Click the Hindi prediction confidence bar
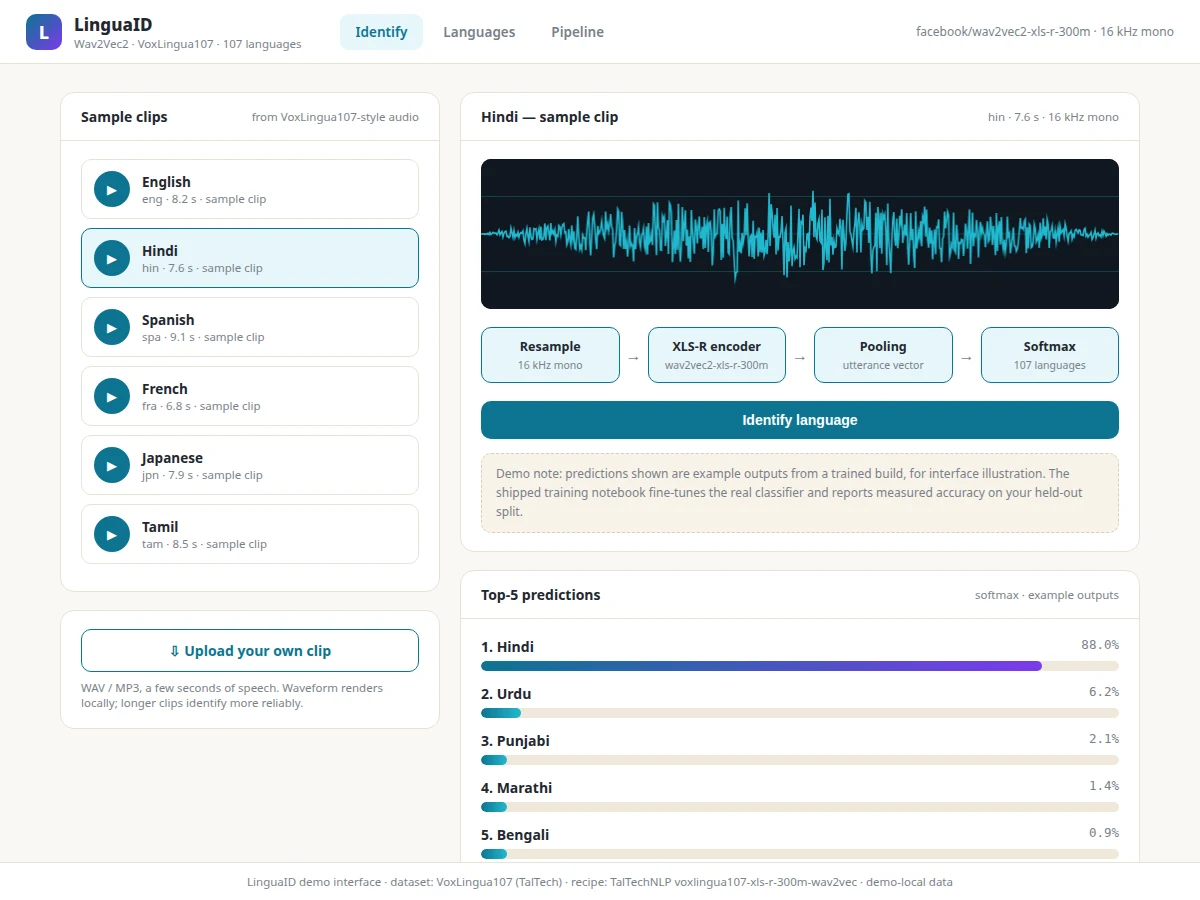This screenshot has width=1200, height=900. [800, 666]
